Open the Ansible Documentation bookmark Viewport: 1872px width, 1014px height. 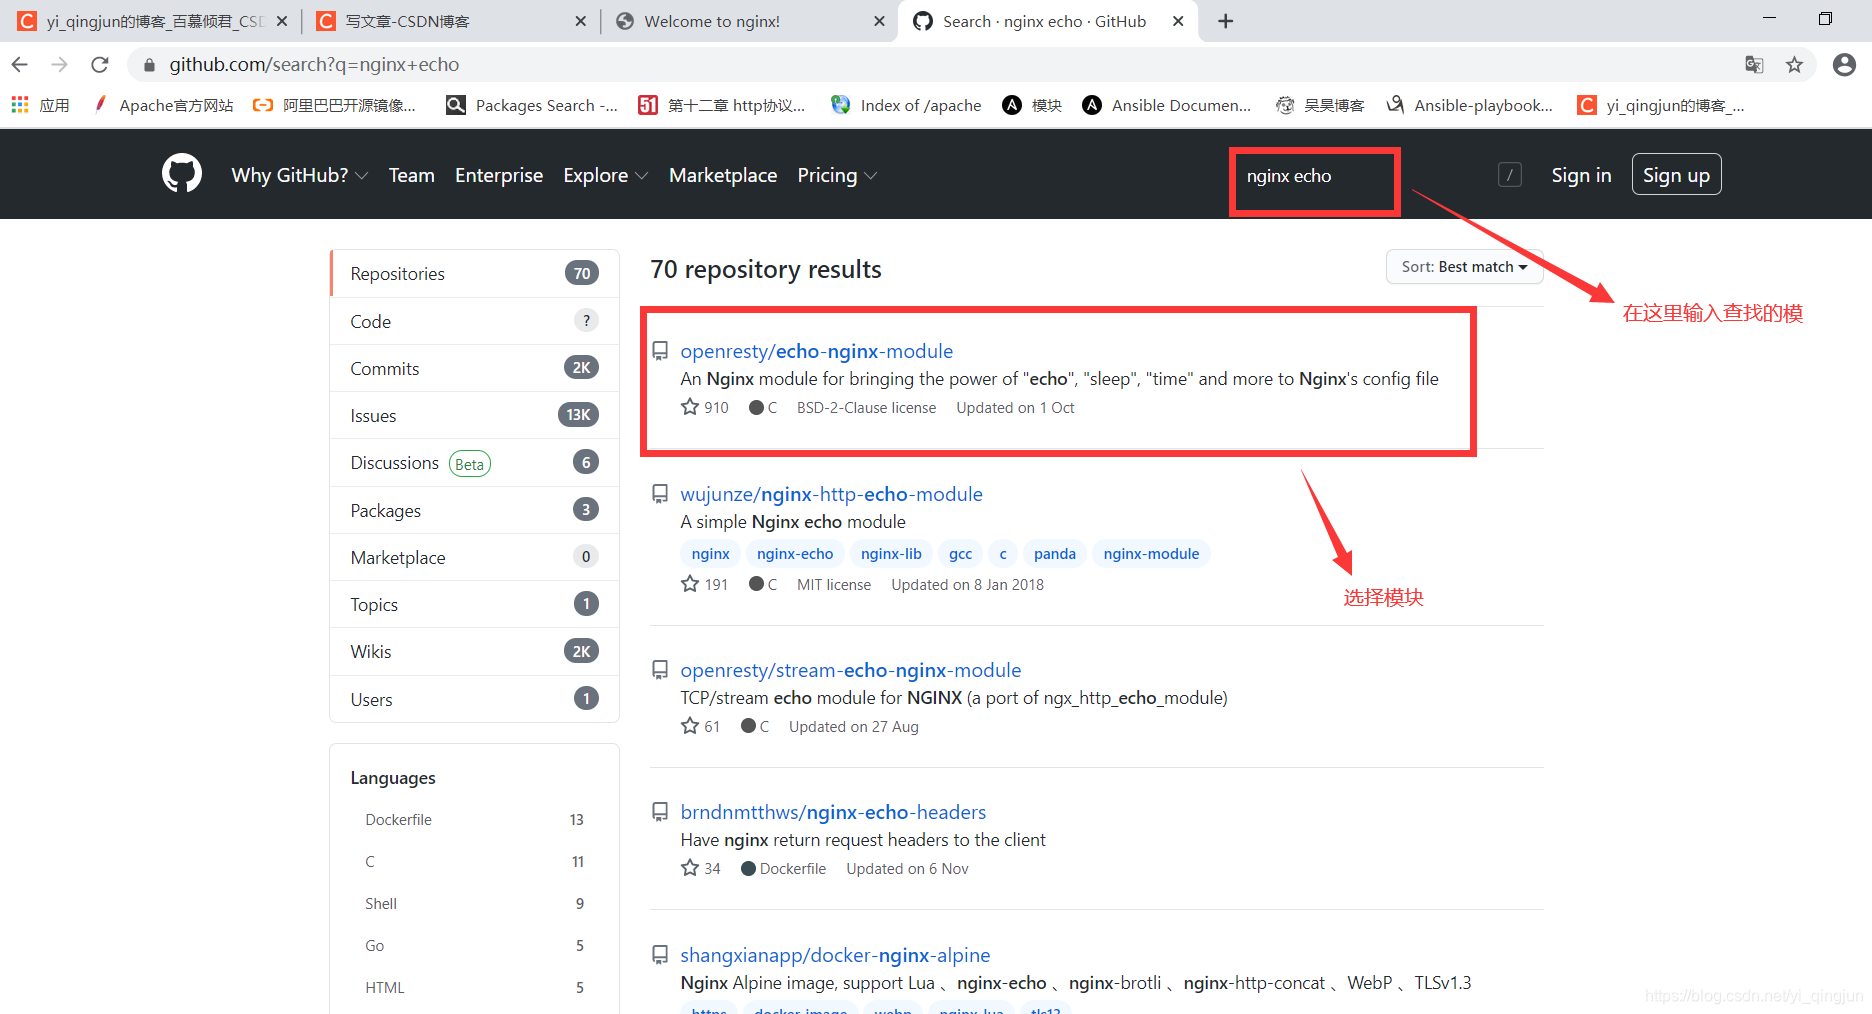tap(1167, 105)
